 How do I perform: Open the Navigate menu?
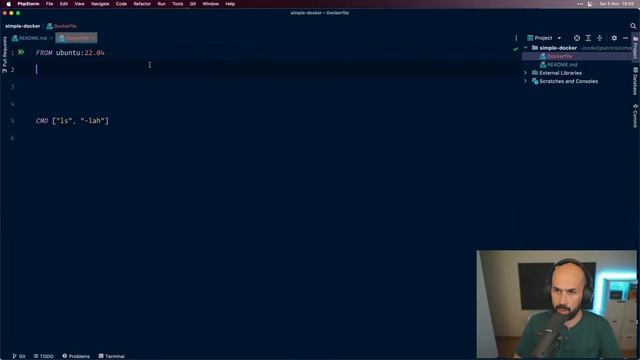tap(100, 4)
